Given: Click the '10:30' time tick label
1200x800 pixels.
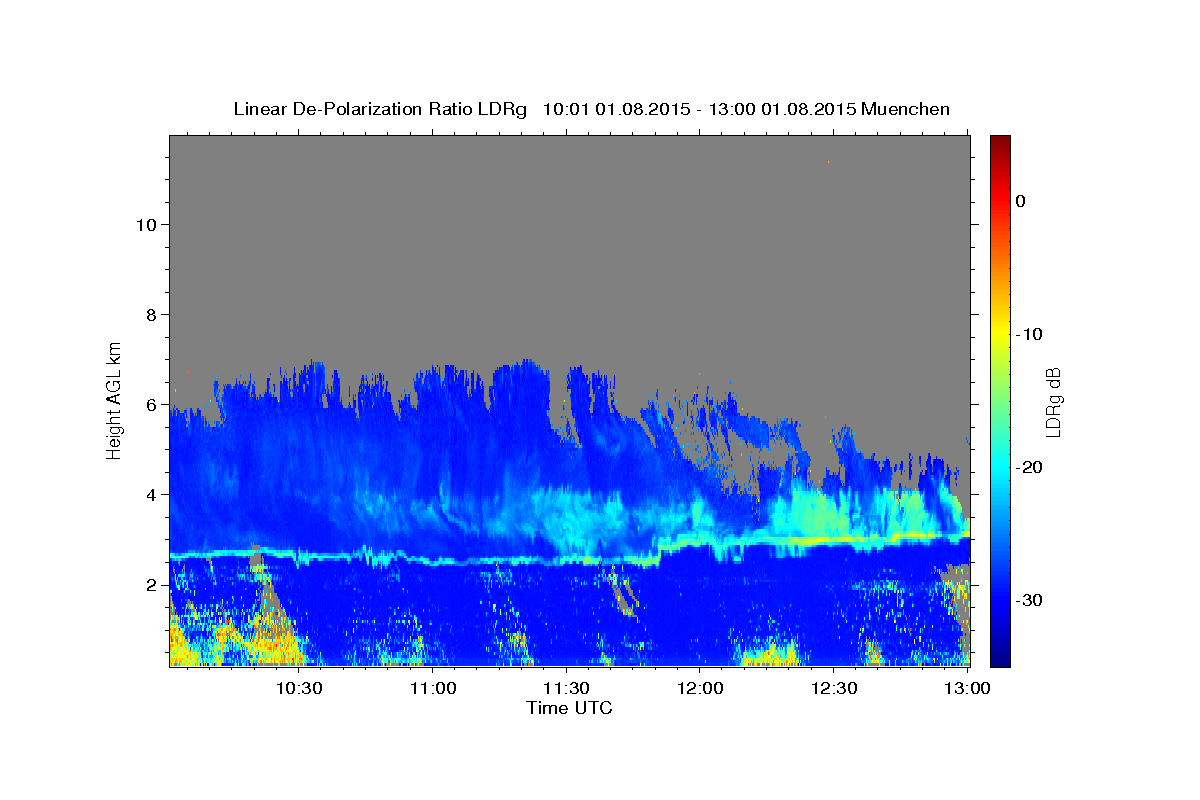Looking at the screenshot, I should (299, 688).
